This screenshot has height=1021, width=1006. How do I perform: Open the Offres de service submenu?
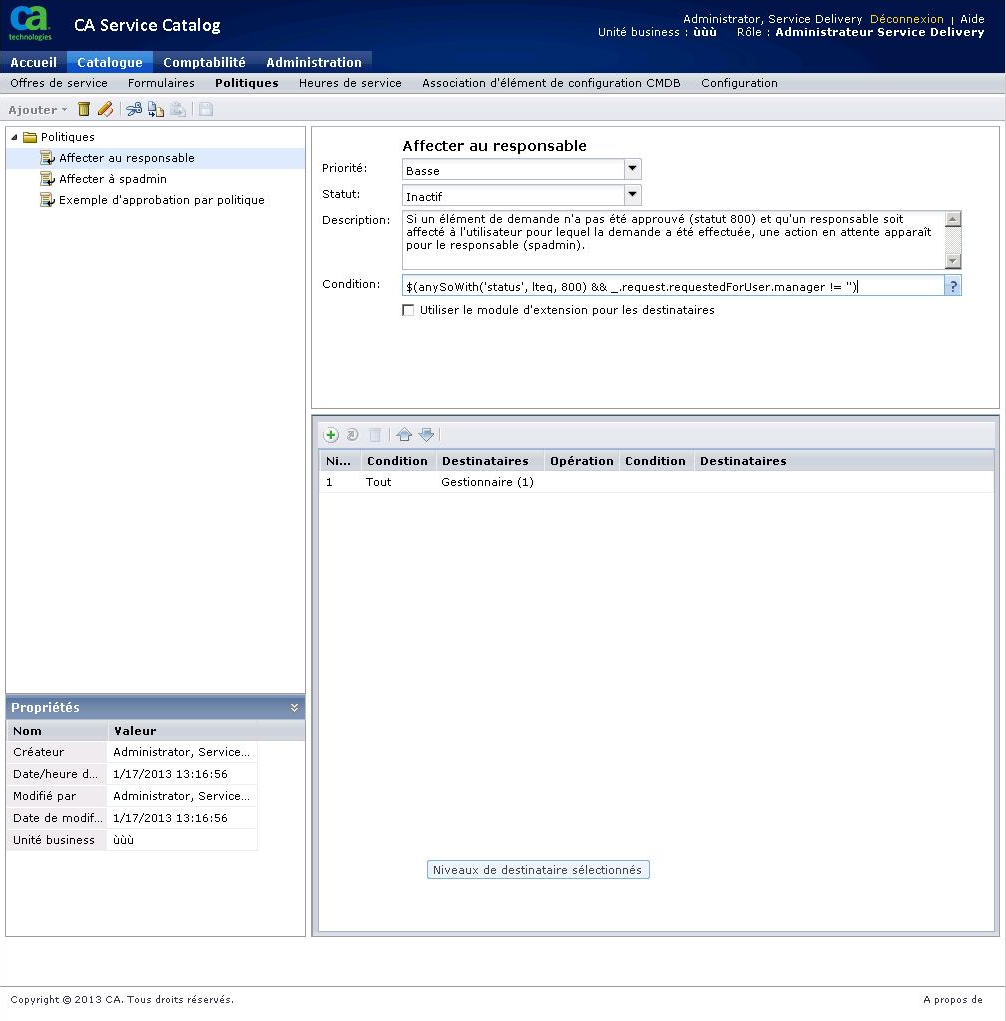point(59,83)
